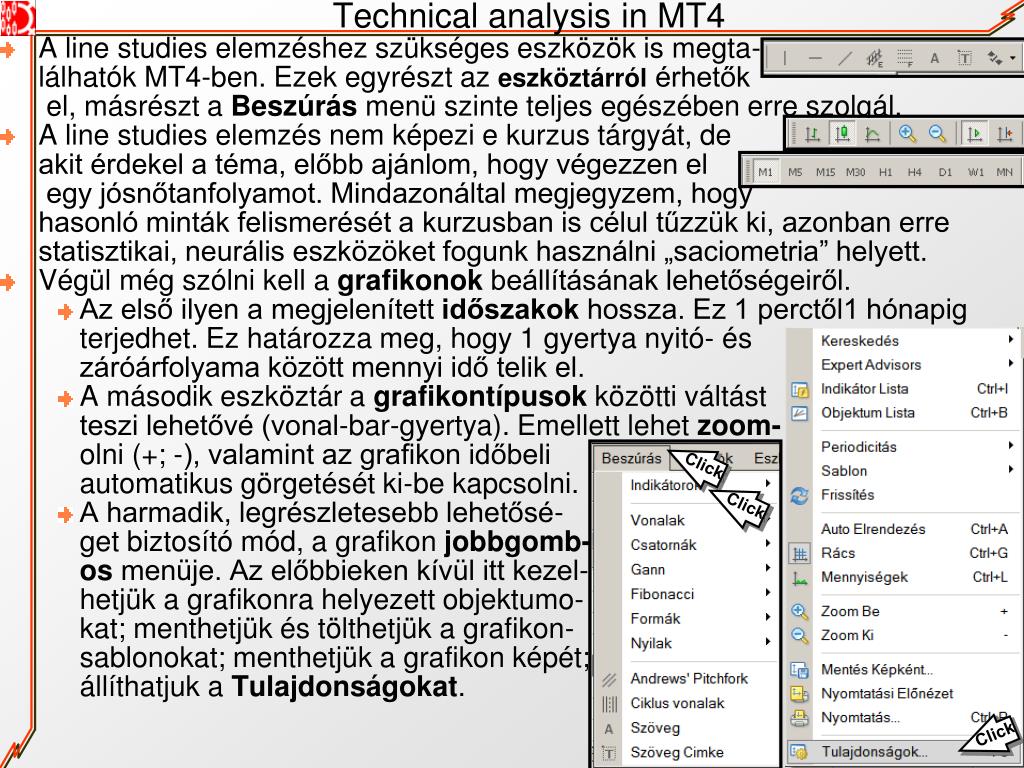Select the horizontal line drawing tool
Image resolution: width=1024 pixels, height=768 pixels.
[814, 59]
